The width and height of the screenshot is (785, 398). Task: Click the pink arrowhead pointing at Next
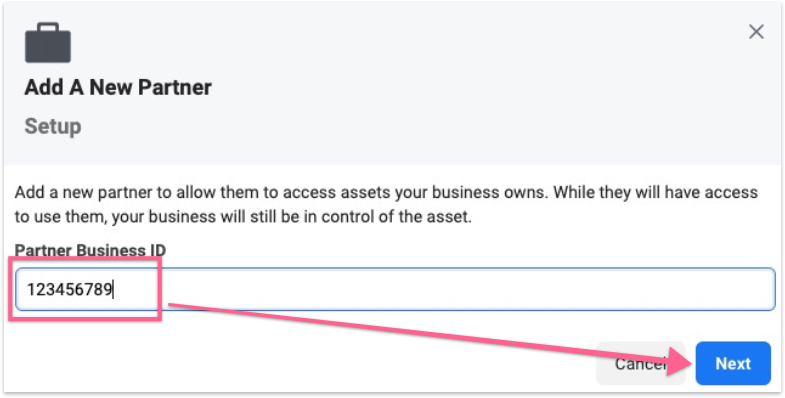[682, 362]
